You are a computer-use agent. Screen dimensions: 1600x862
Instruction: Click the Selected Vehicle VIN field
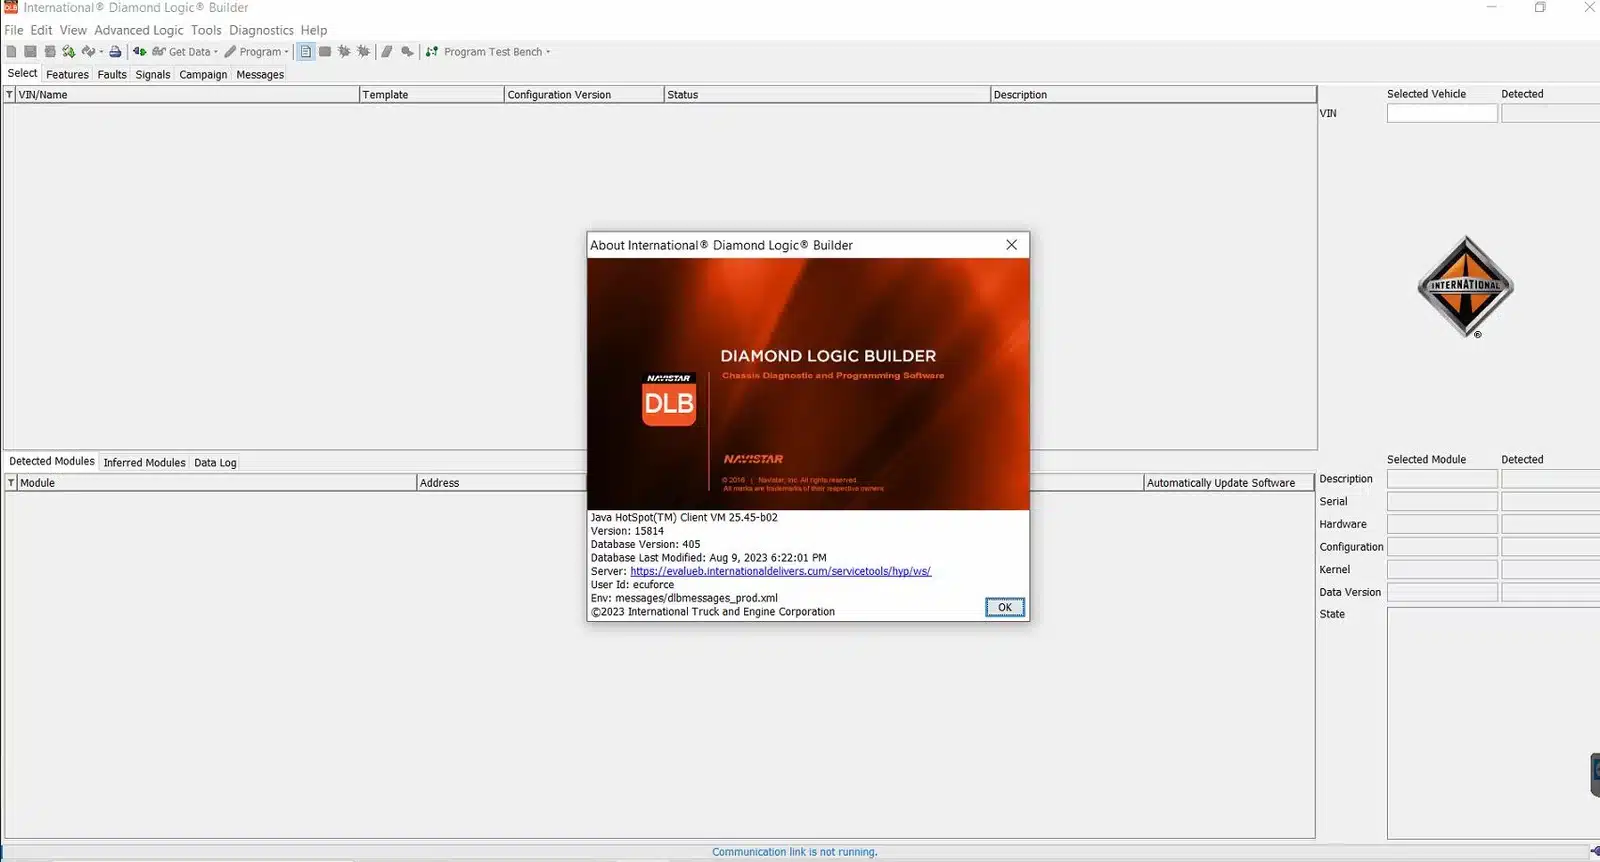click(x=1441, y=114)
